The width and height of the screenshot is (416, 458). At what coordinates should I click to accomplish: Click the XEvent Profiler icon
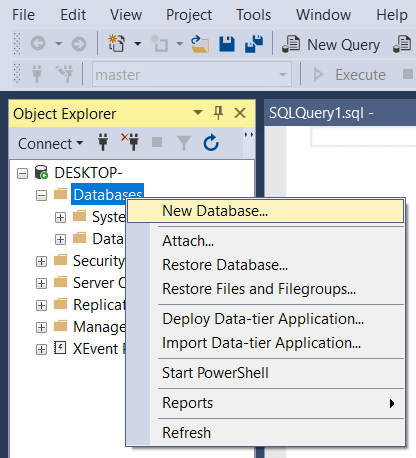(x=60, y=348)
